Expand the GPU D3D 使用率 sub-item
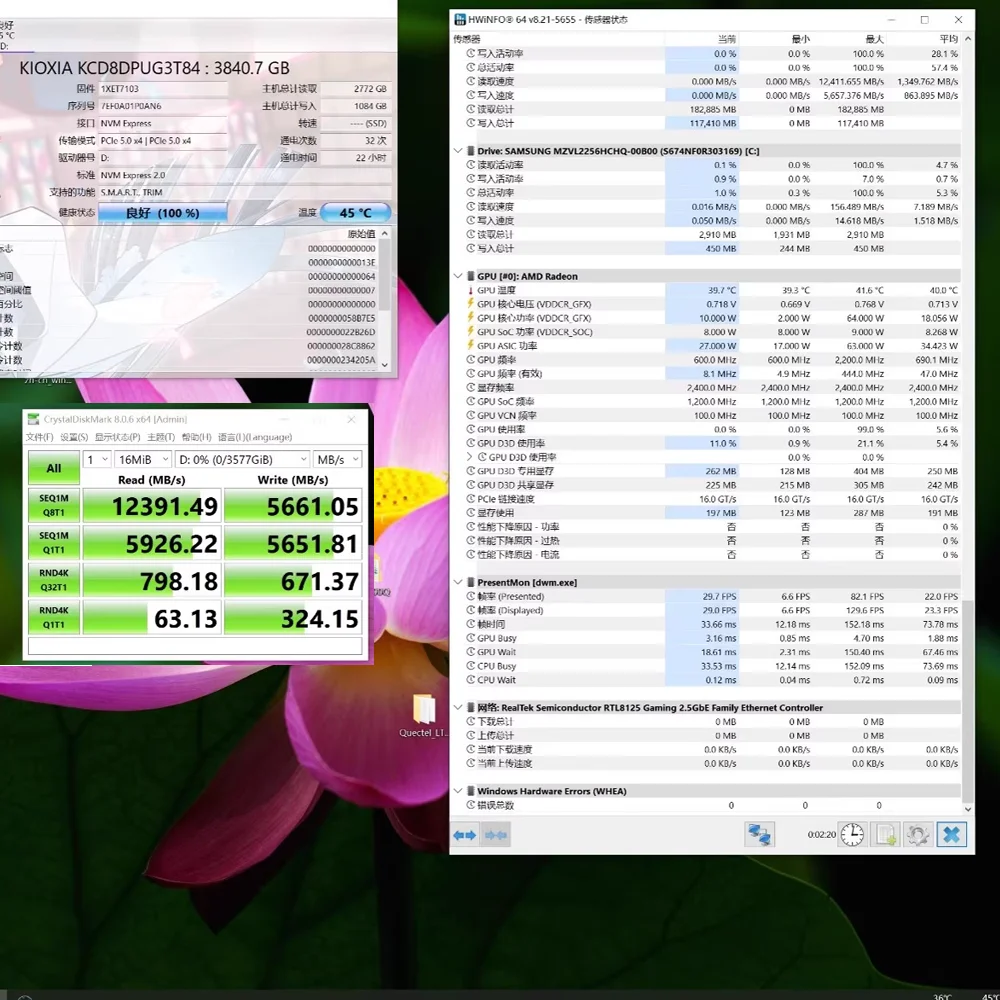Viewport: 1000px width, 1000px height. pyautogui.click(x=470, y=457)
